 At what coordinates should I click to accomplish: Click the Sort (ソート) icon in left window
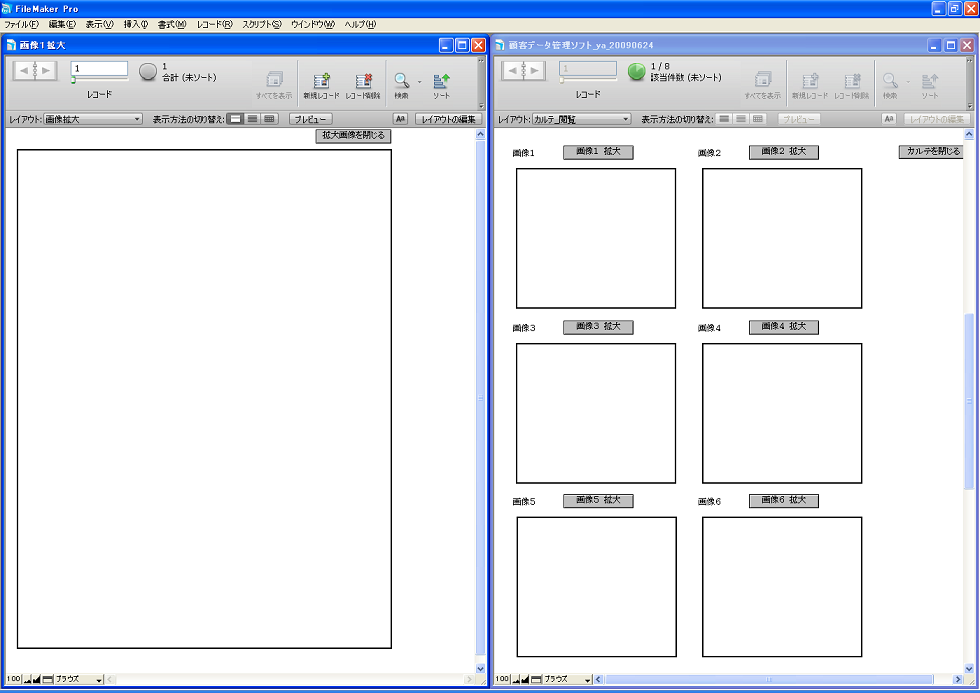[x=441, y=81]
